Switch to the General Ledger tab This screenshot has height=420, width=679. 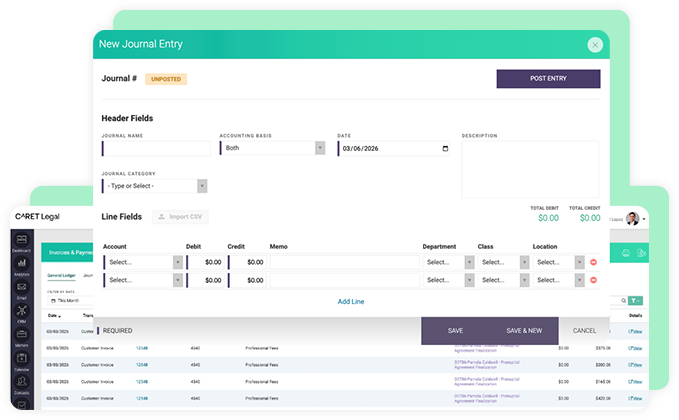pos(62,275)
